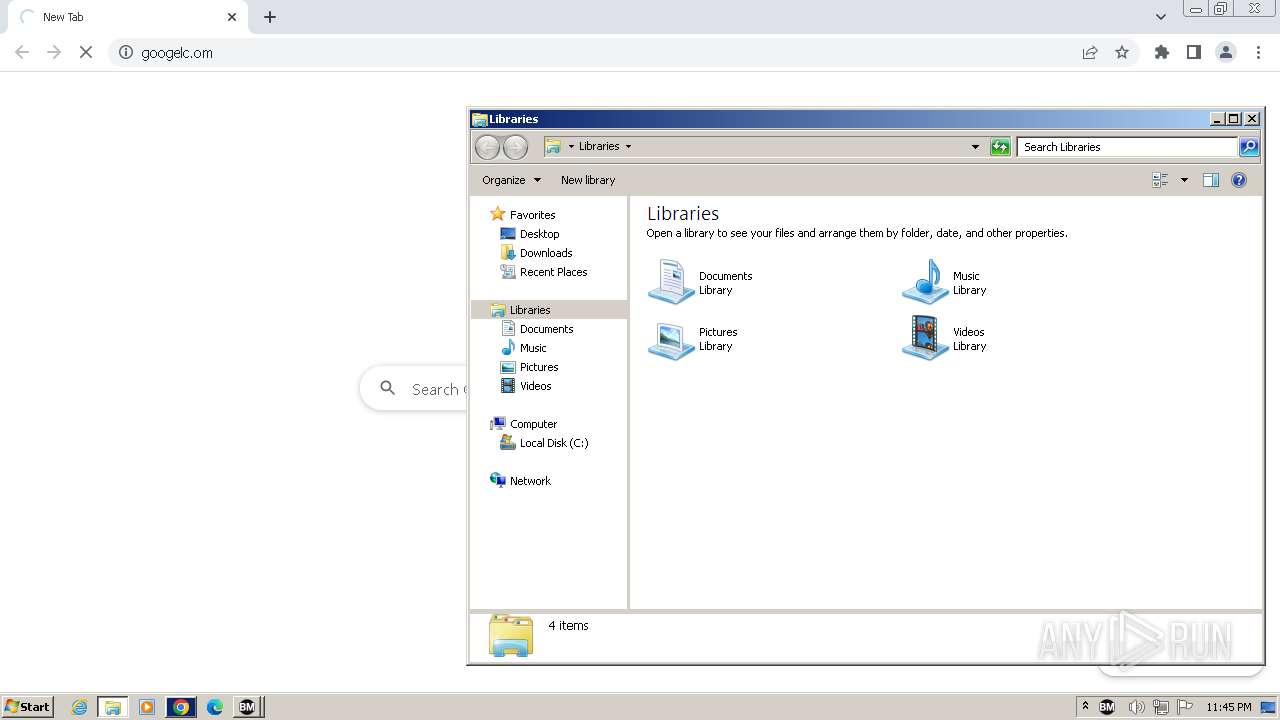The height and width of the screenshot is (720, 1280).
Task: Open the Windows Start menu
Action: click(27, 707)
